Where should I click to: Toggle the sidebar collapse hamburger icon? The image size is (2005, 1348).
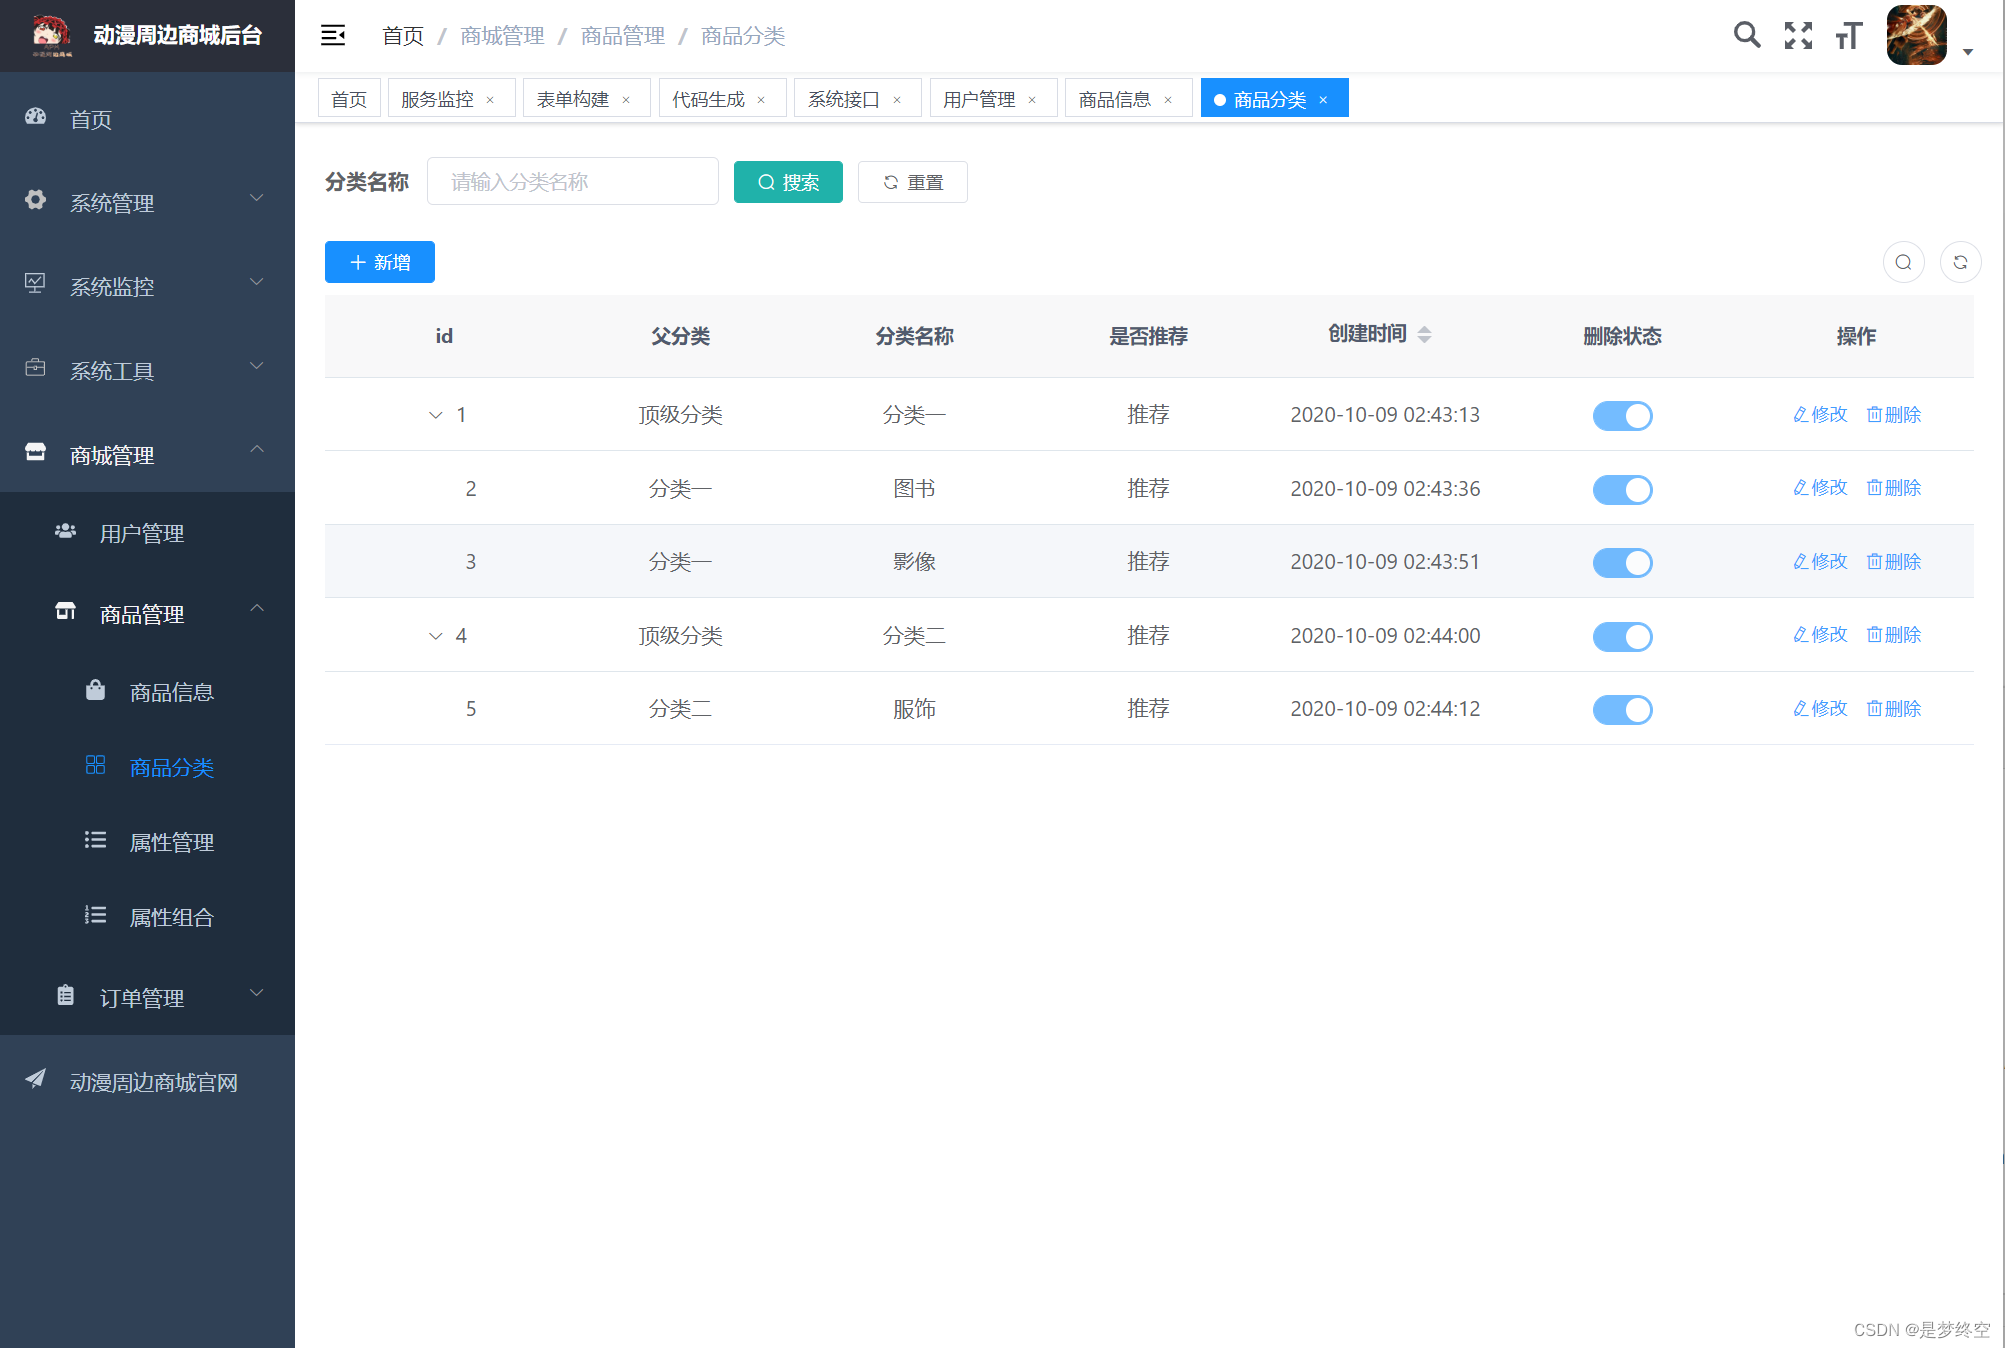[x=332, y=35]
